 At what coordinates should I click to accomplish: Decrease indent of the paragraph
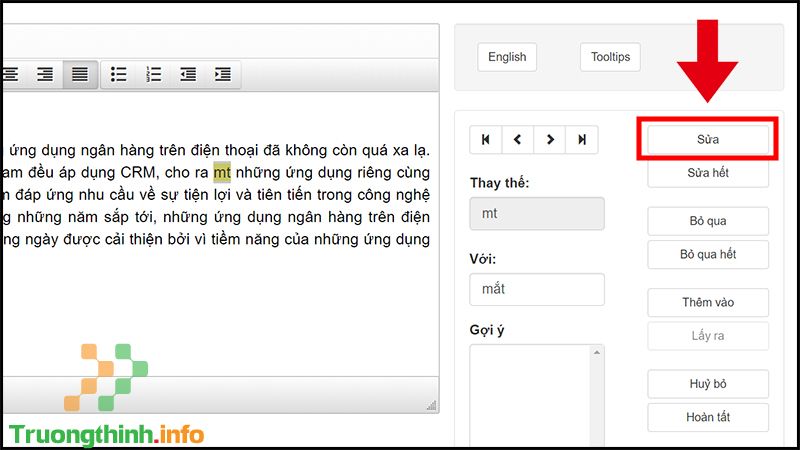[x=188, y=74]
